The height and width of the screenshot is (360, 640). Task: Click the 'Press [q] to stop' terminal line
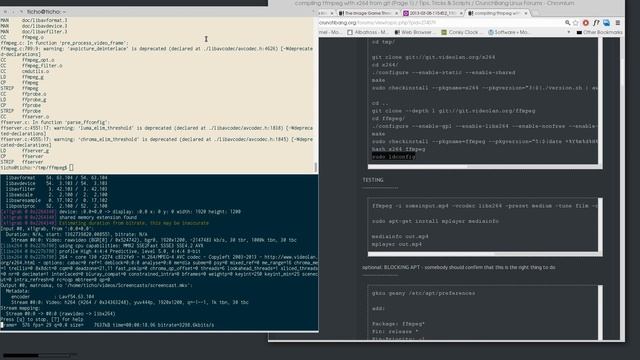[42, 320]
